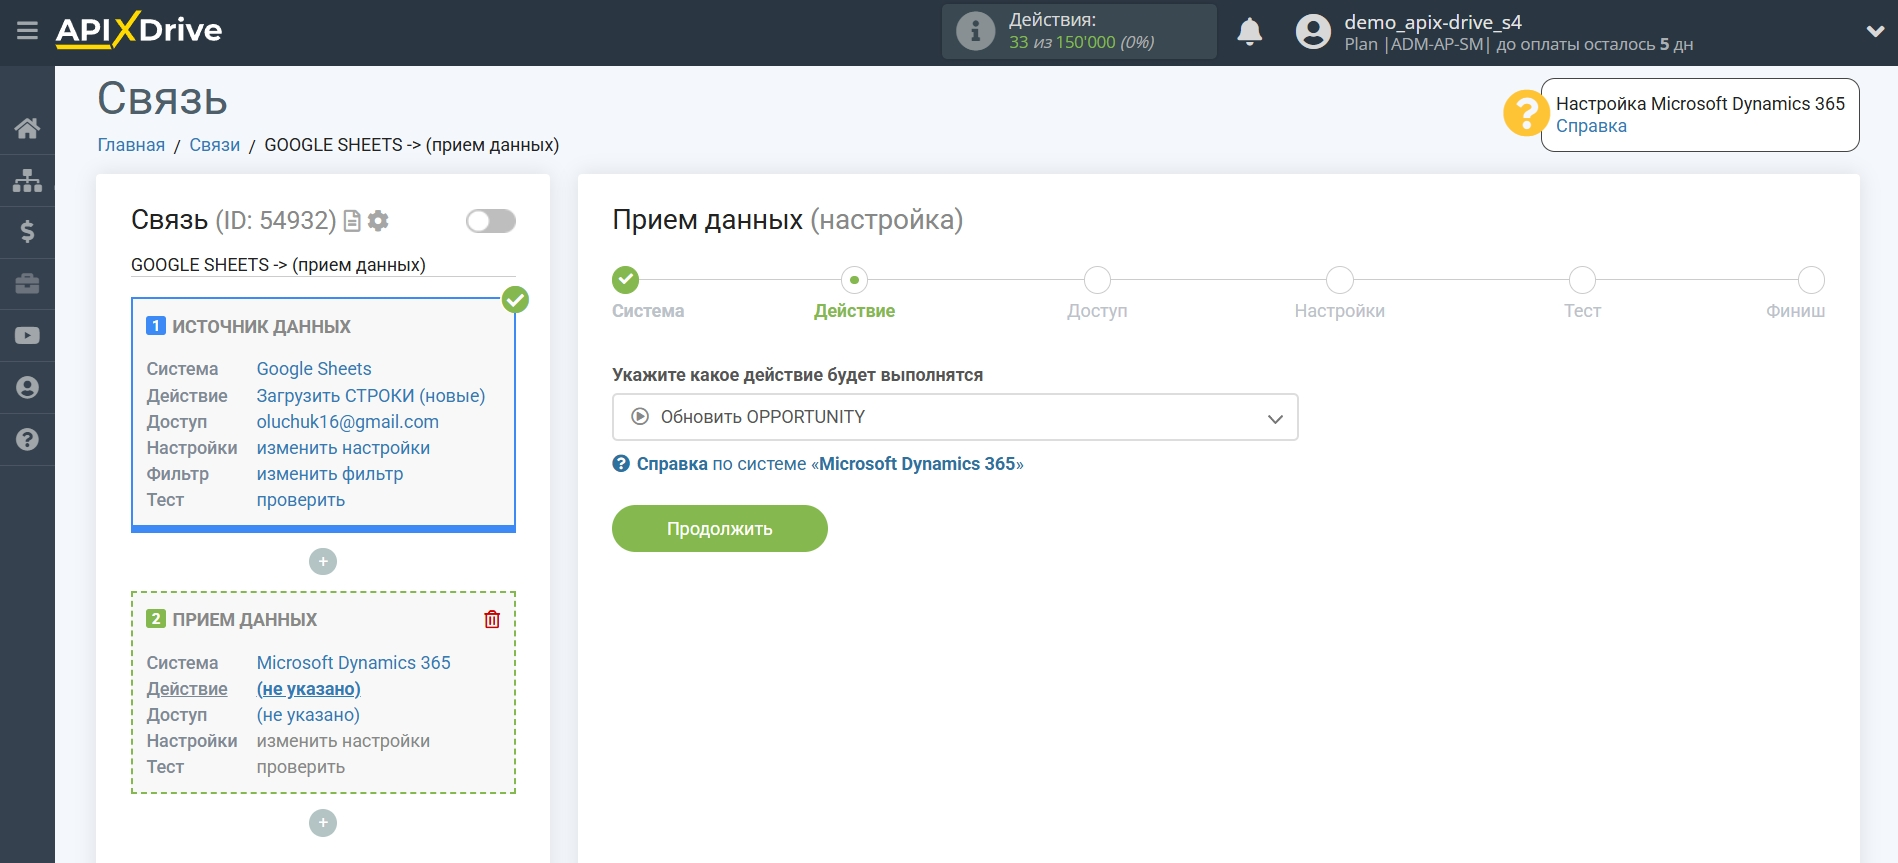Click изменить фильтр link
The image size is (1898, 863).
(330, 474)
